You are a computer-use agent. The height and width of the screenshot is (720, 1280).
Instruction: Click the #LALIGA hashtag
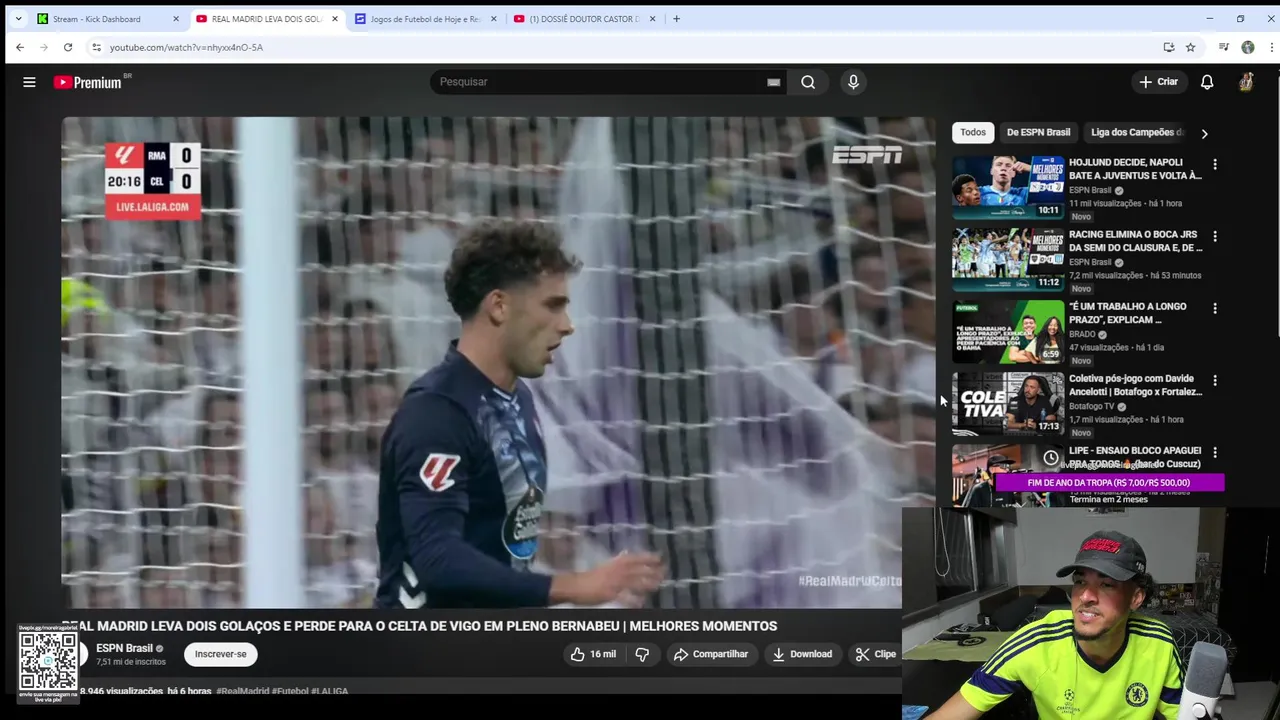click(329, 691)
